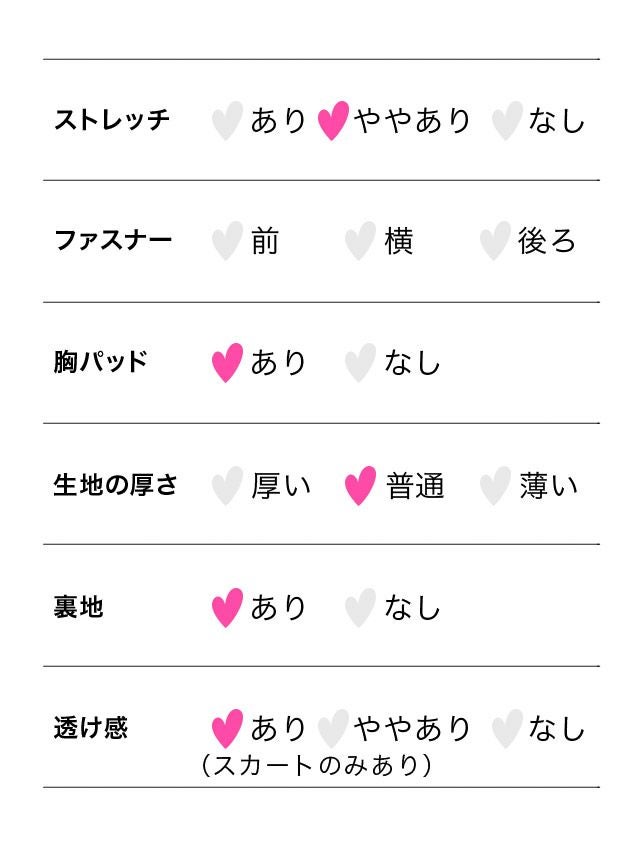Image resolution: width=640 pixels, height=854 pixels.
Task: Click the gray heart for 胸パッド なし
Action: pos(360,363)
